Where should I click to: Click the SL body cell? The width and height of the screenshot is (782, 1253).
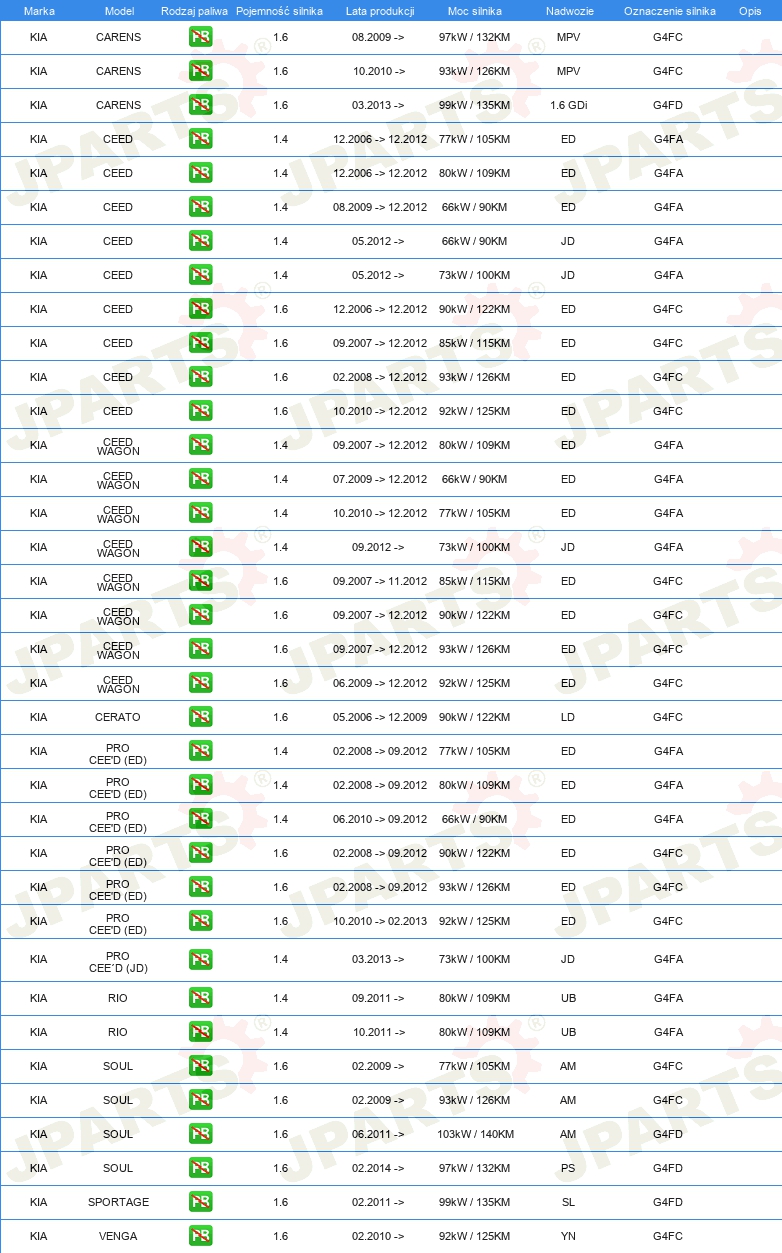pyautogui.click(x=568, y=1202)
